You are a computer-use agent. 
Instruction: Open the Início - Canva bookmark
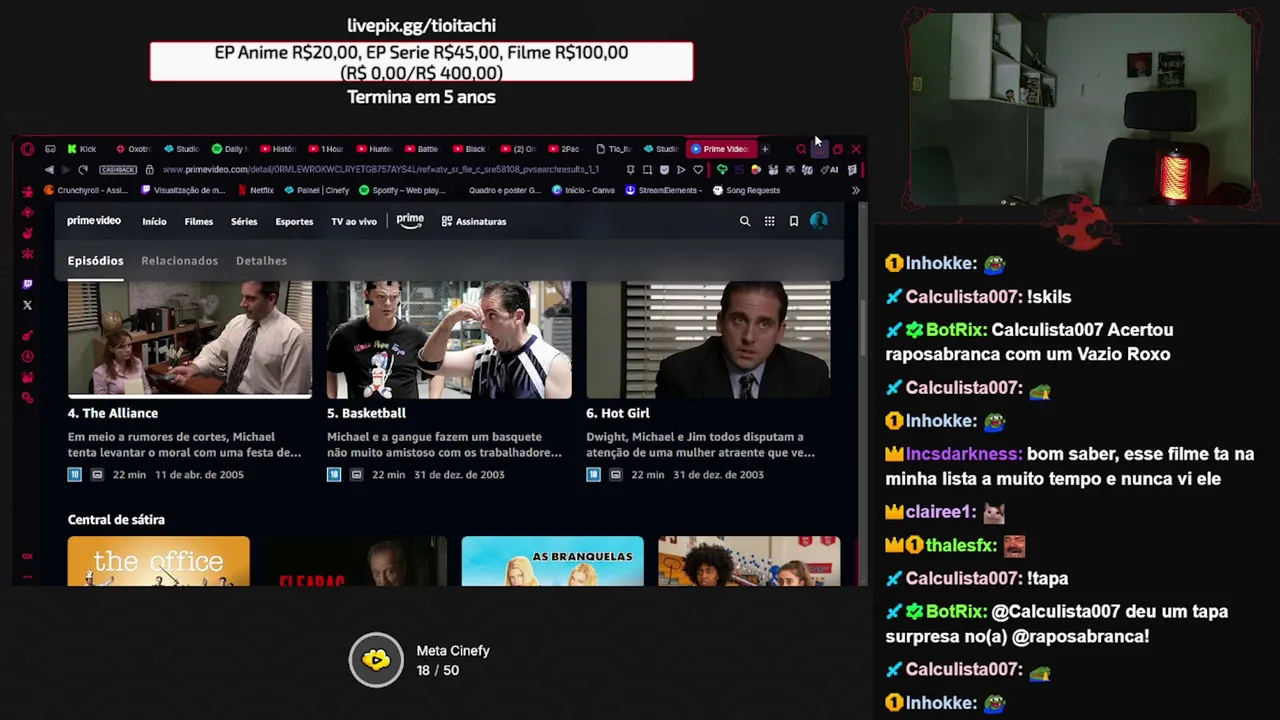582,190
